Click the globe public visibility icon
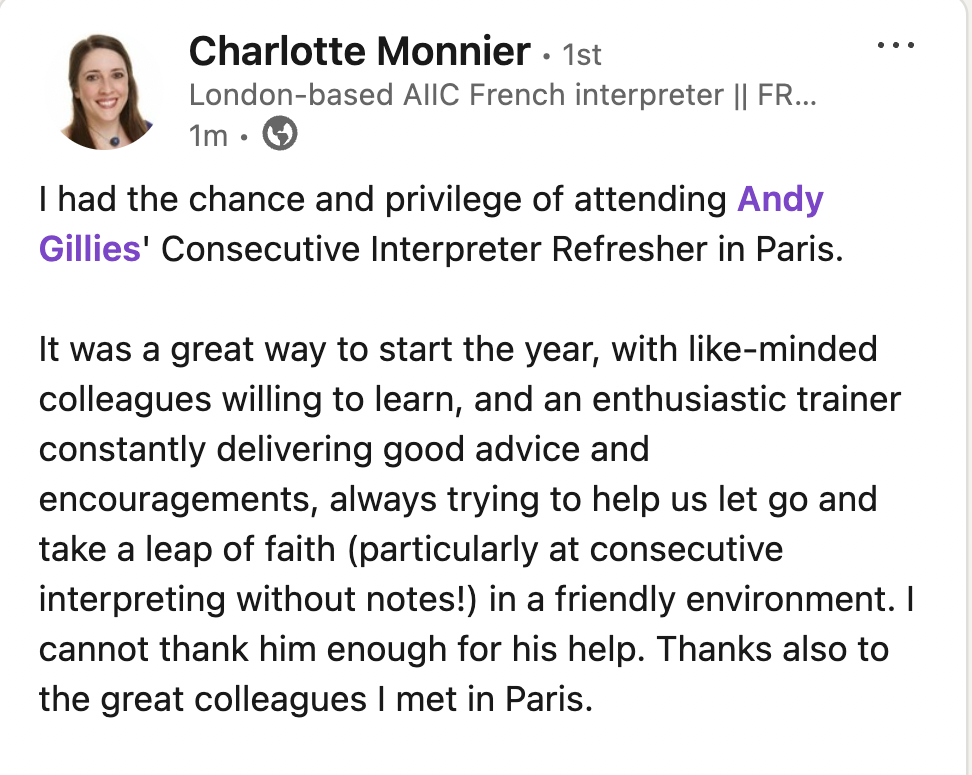 point(280,134)
